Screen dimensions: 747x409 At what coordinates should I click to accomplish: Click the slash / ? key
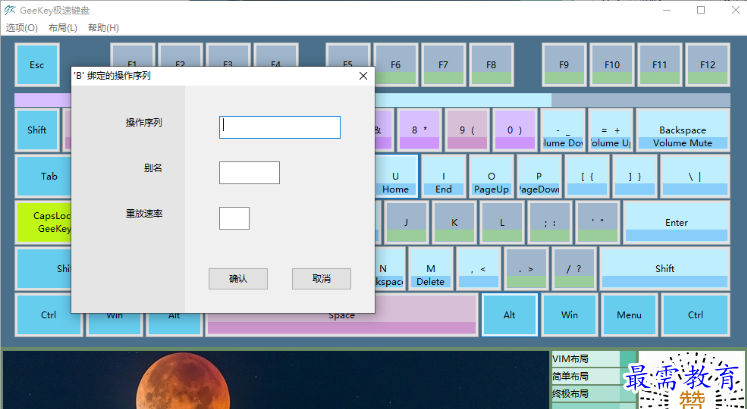(574, 269)
